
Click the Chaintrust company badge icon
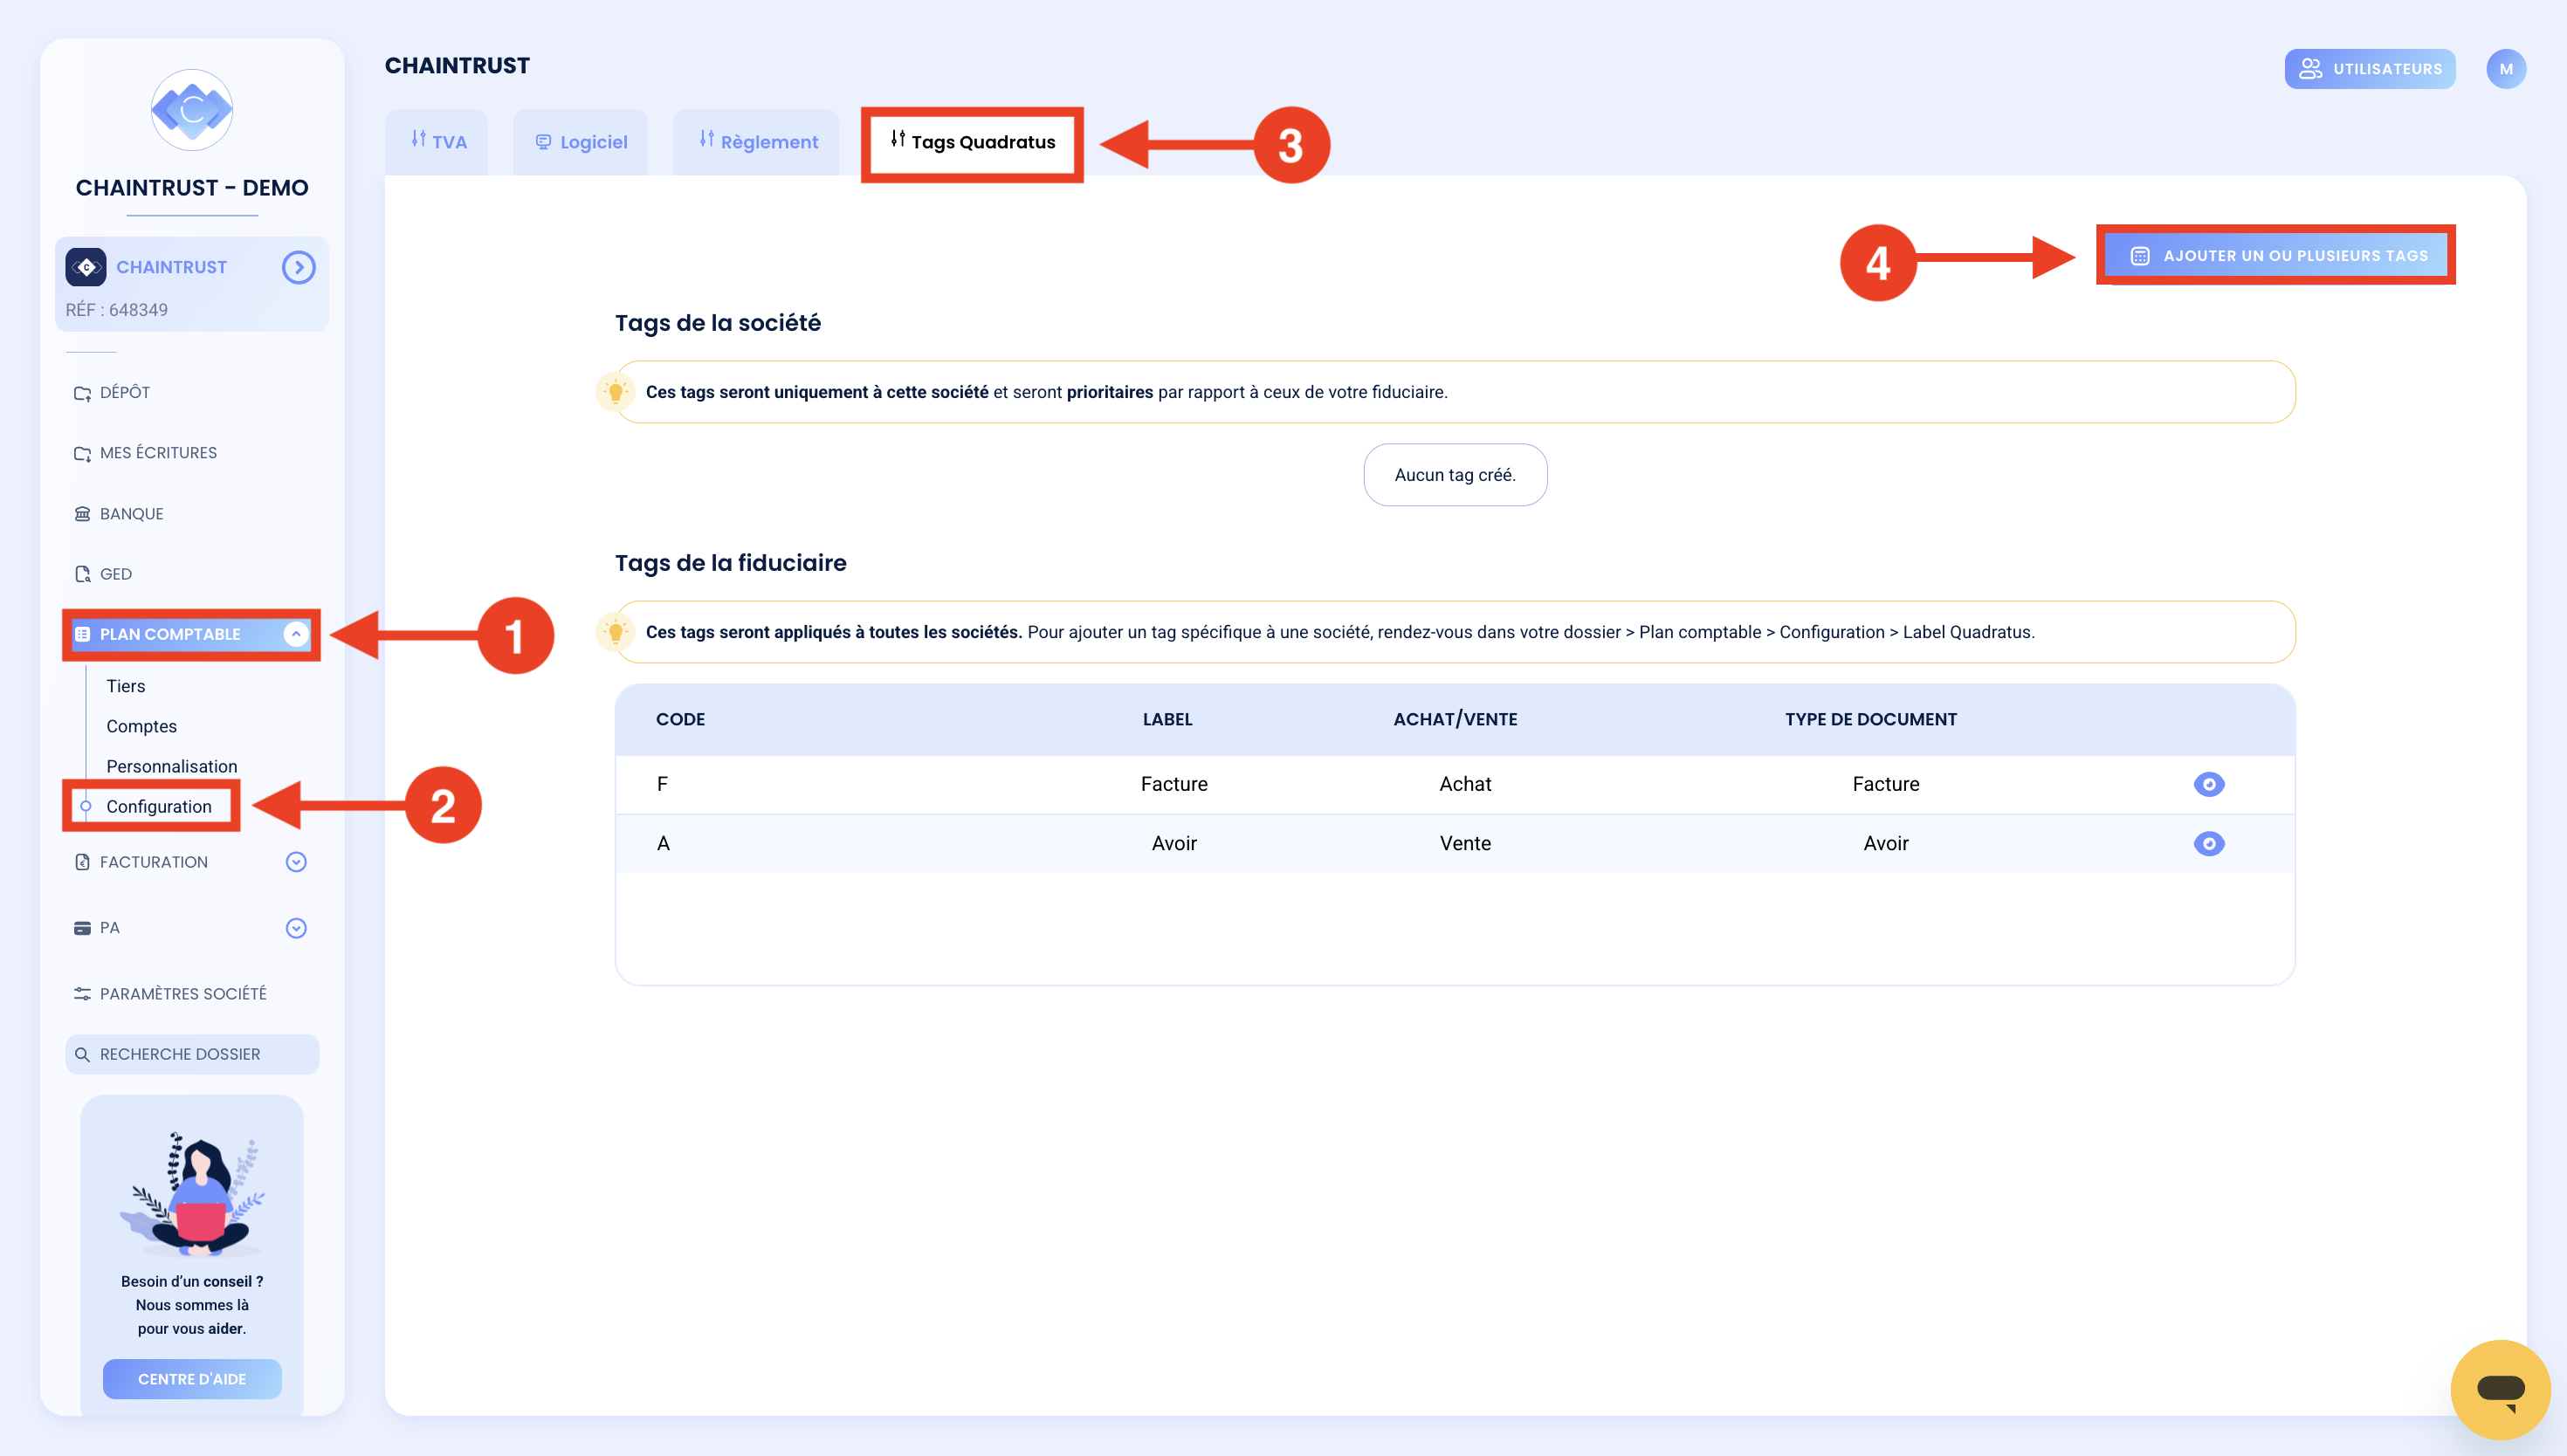click(x=86, y=267)
